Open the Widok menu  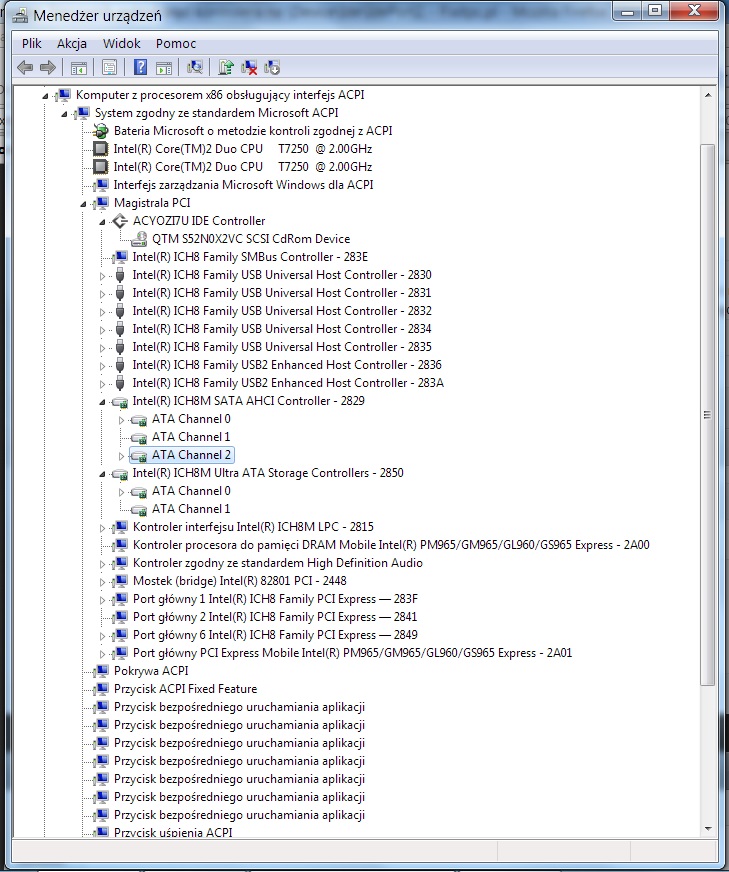point(122,43)
